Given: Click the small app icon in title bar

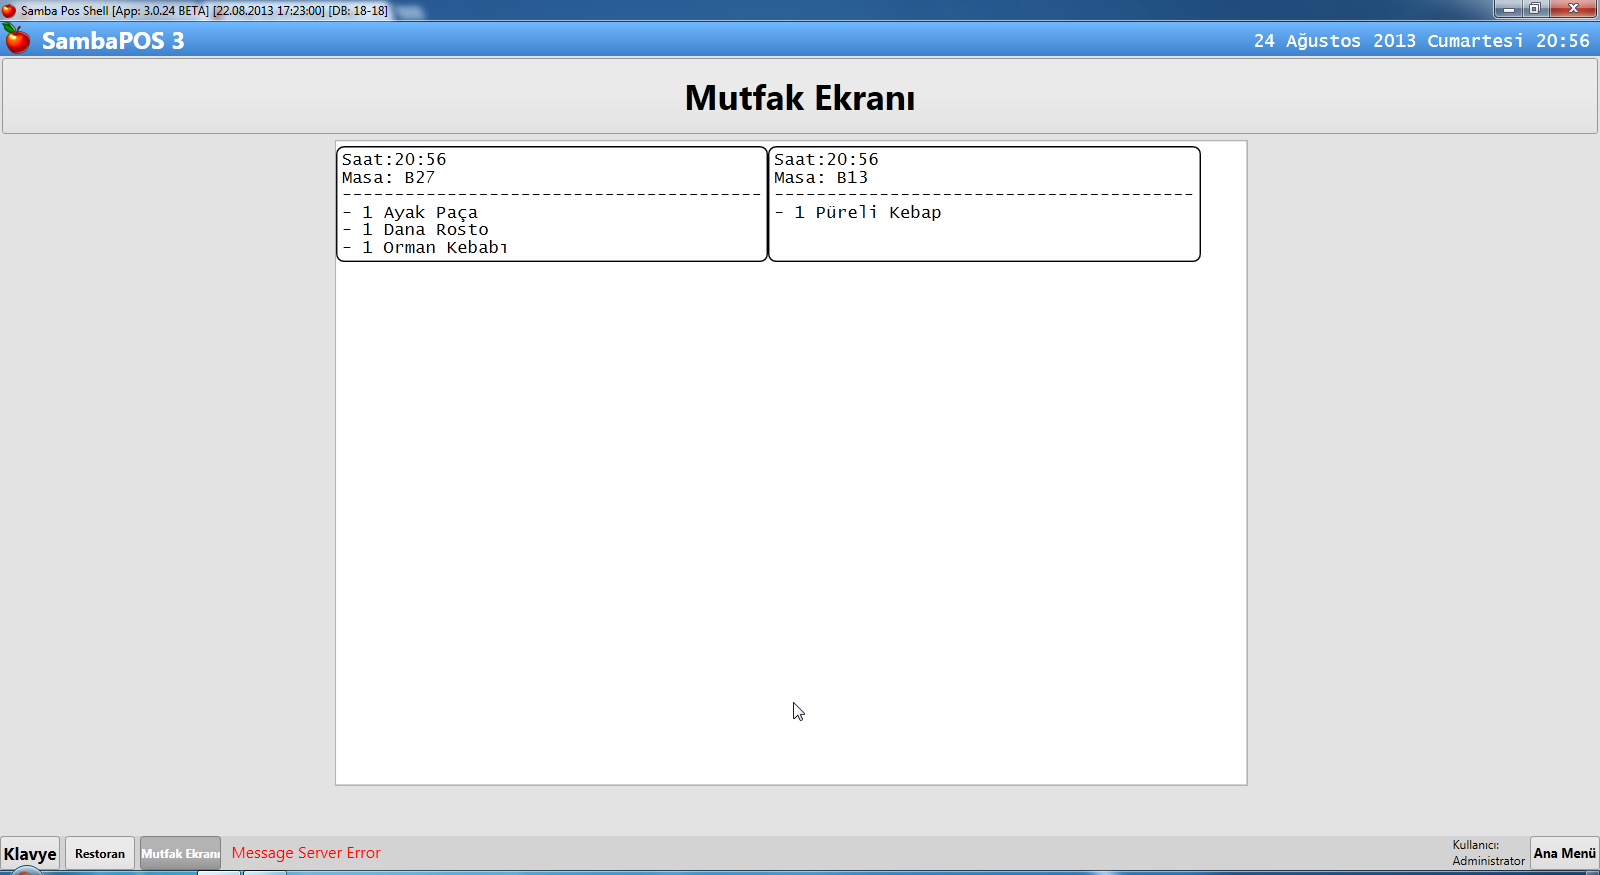Looking at the screenshot, I should coord(9,11).
